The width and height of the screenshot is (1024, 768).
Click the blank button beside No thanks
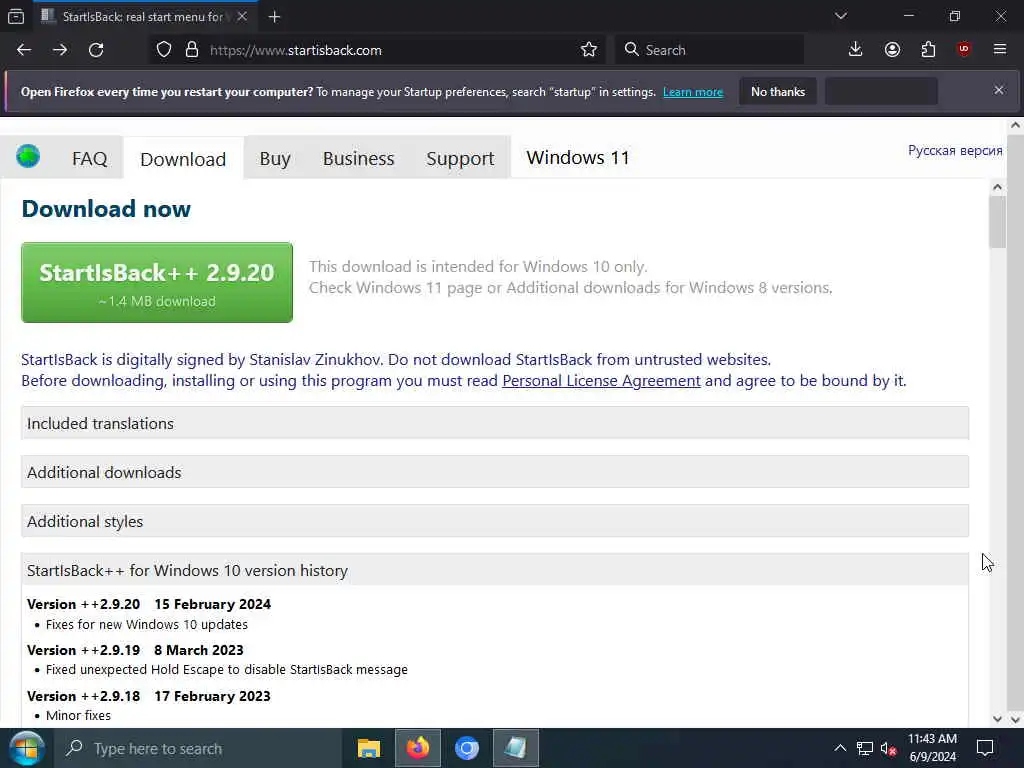tap(881, 91)
